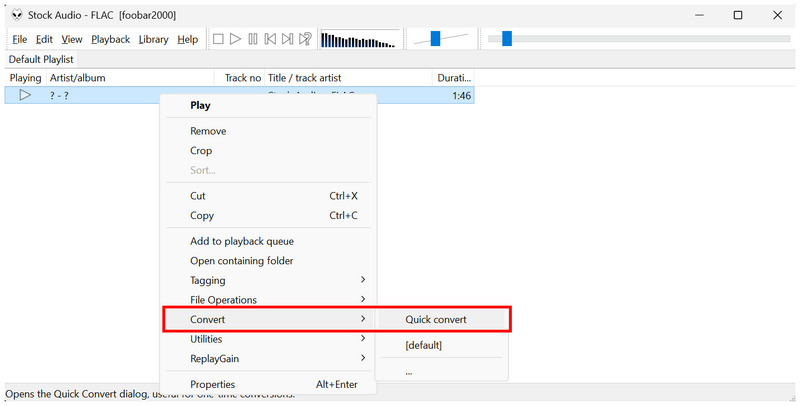This screenshot has height=406, width=800.
Task: Click the Artist/album column header
Action: pos(130,78)
